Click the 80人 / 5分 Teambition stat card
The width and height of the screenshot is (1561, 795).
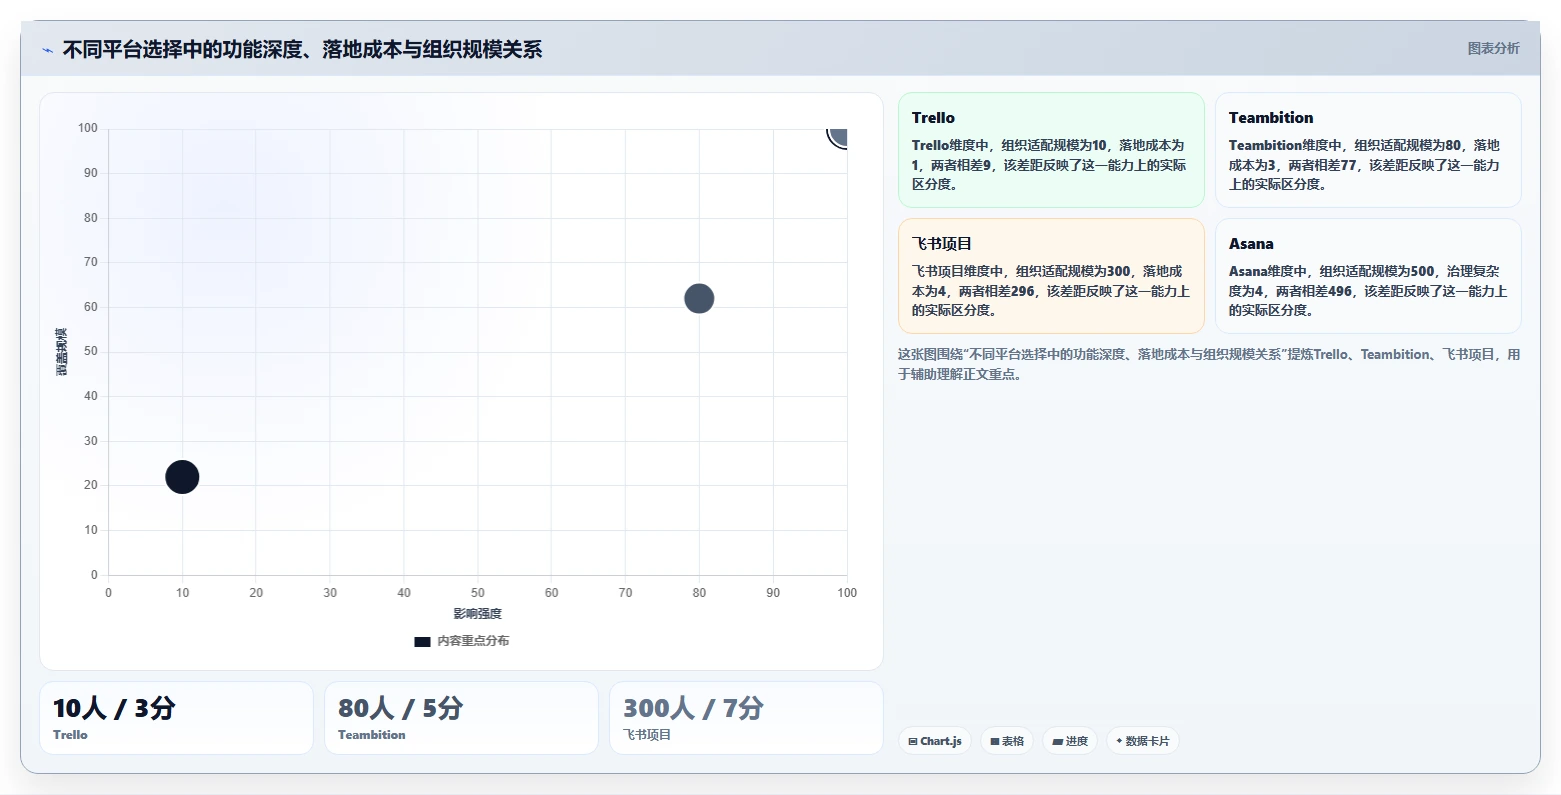[x=461, y=718]
